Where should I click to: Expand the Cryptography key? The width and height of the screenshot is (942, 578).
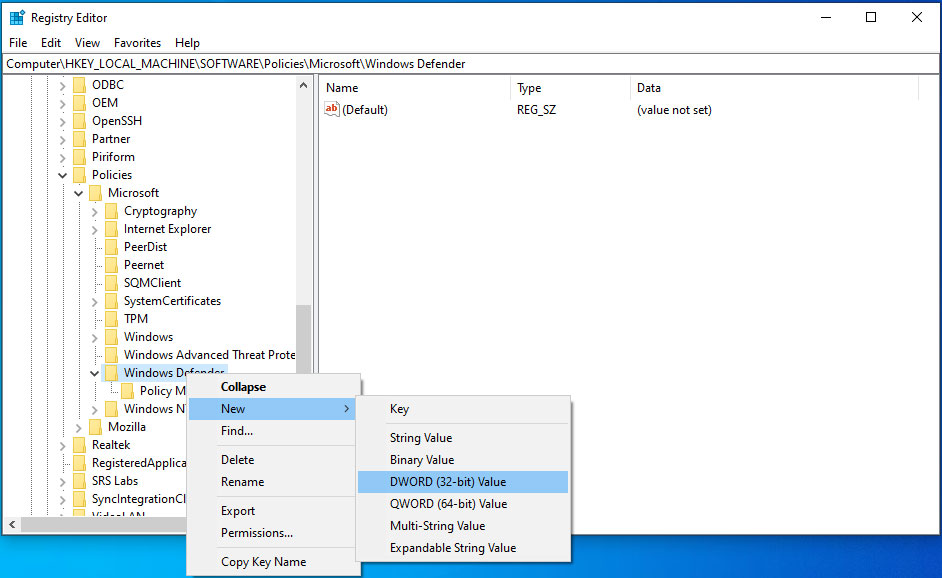pyautogui.click(x=94, y=211)
